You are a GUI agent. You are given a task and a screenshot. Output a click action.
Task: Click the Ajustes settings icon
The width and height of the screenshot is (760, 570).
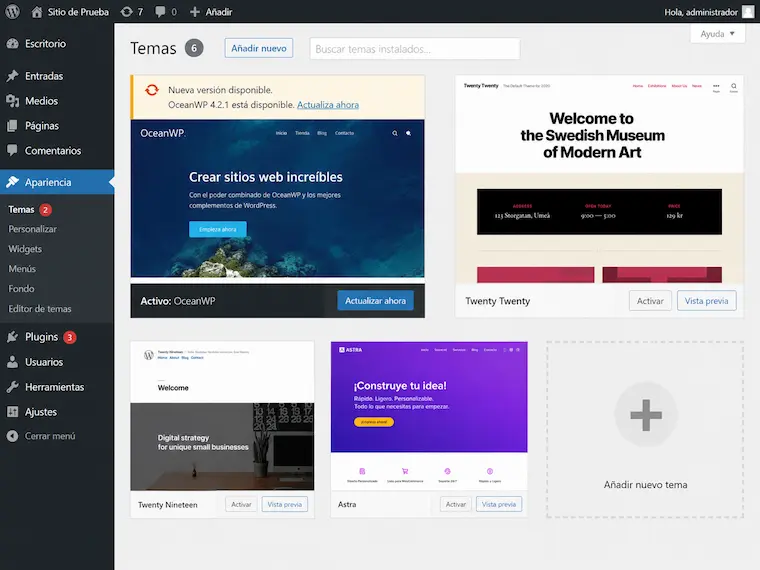(13, 412)
